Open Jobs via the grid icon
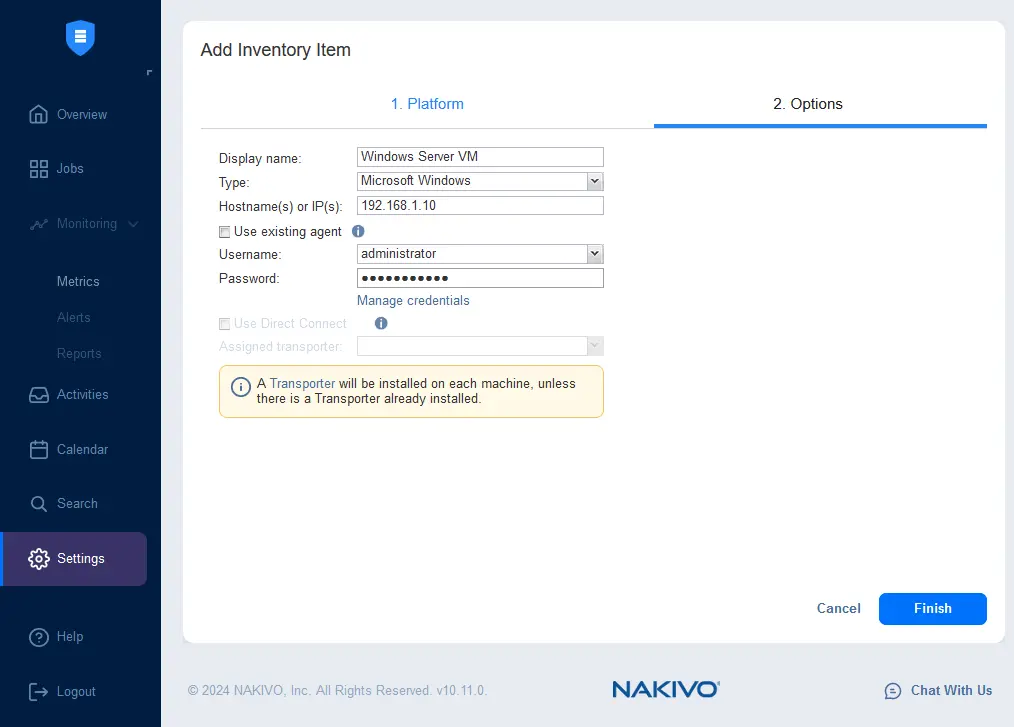This screenshot has width=1014, height=727. pyautogui.click(x=39, y=169)
